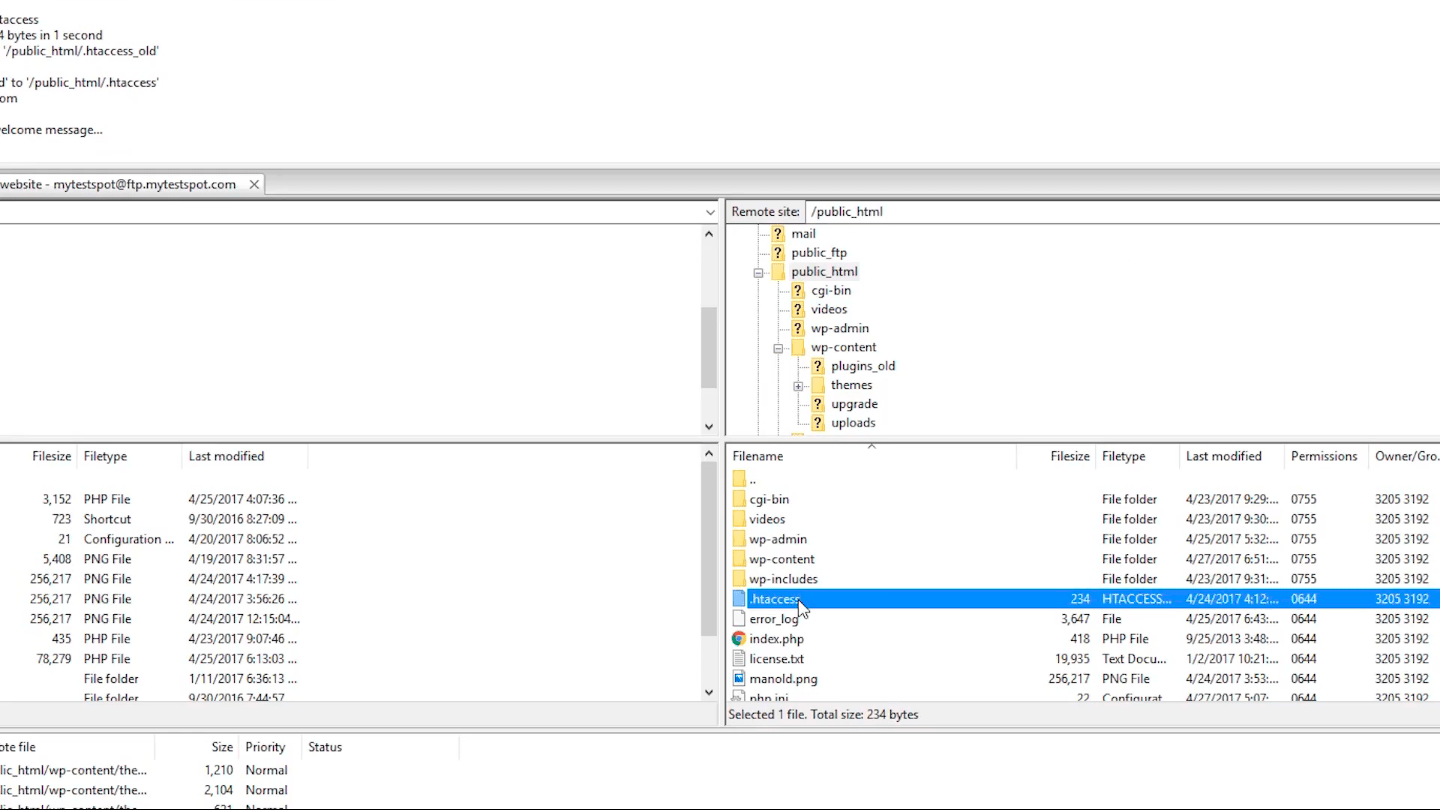Select plugins_old folder in tree
The image size is (1440, 810).
863,366
